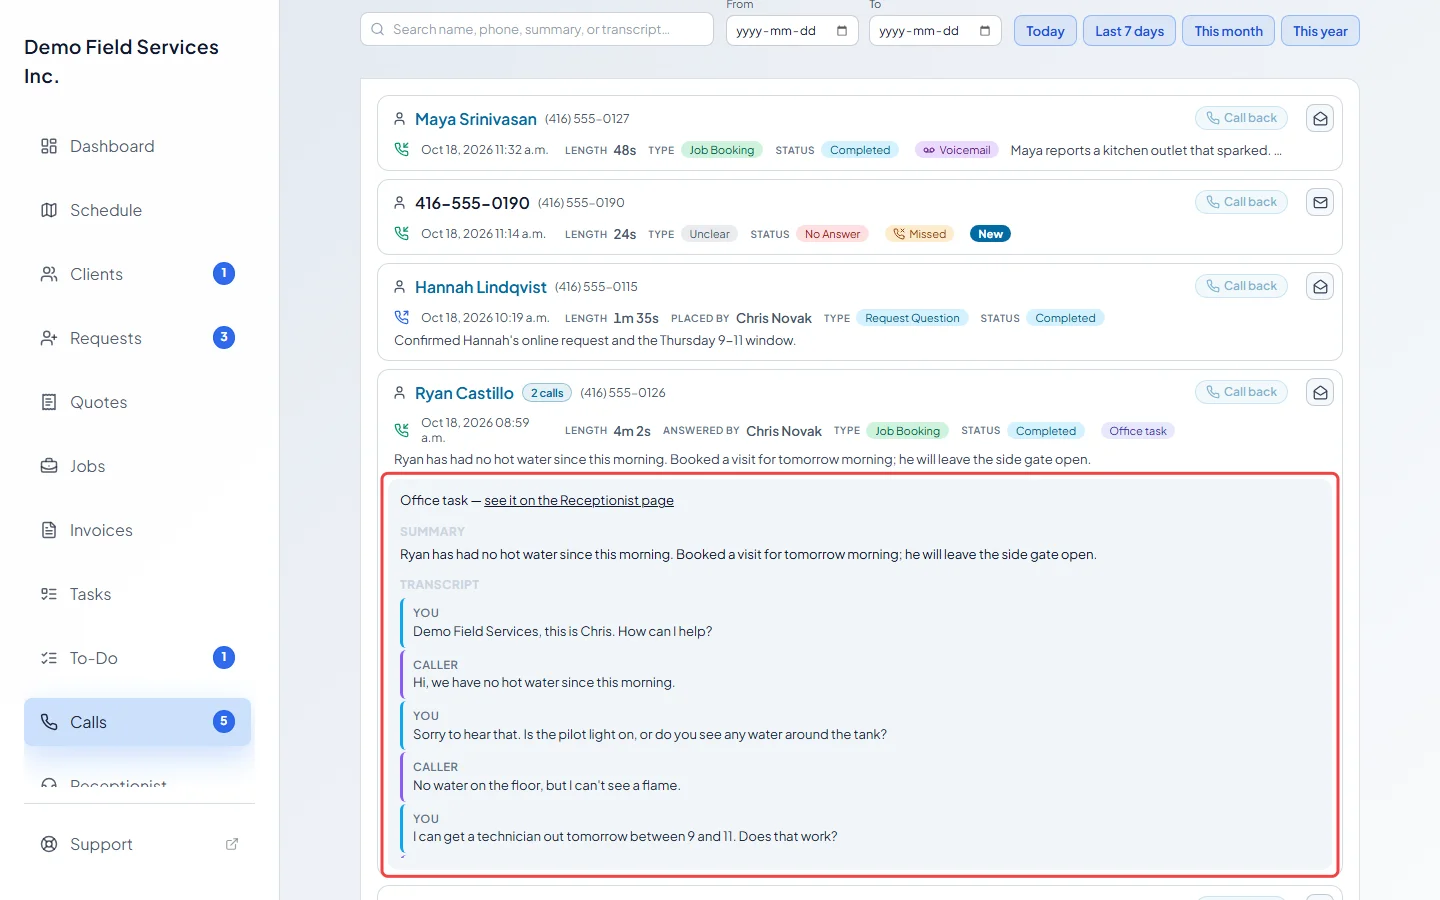1440x900 pixels.
Task: Apply the This year filter
Action: point(1320,31)
